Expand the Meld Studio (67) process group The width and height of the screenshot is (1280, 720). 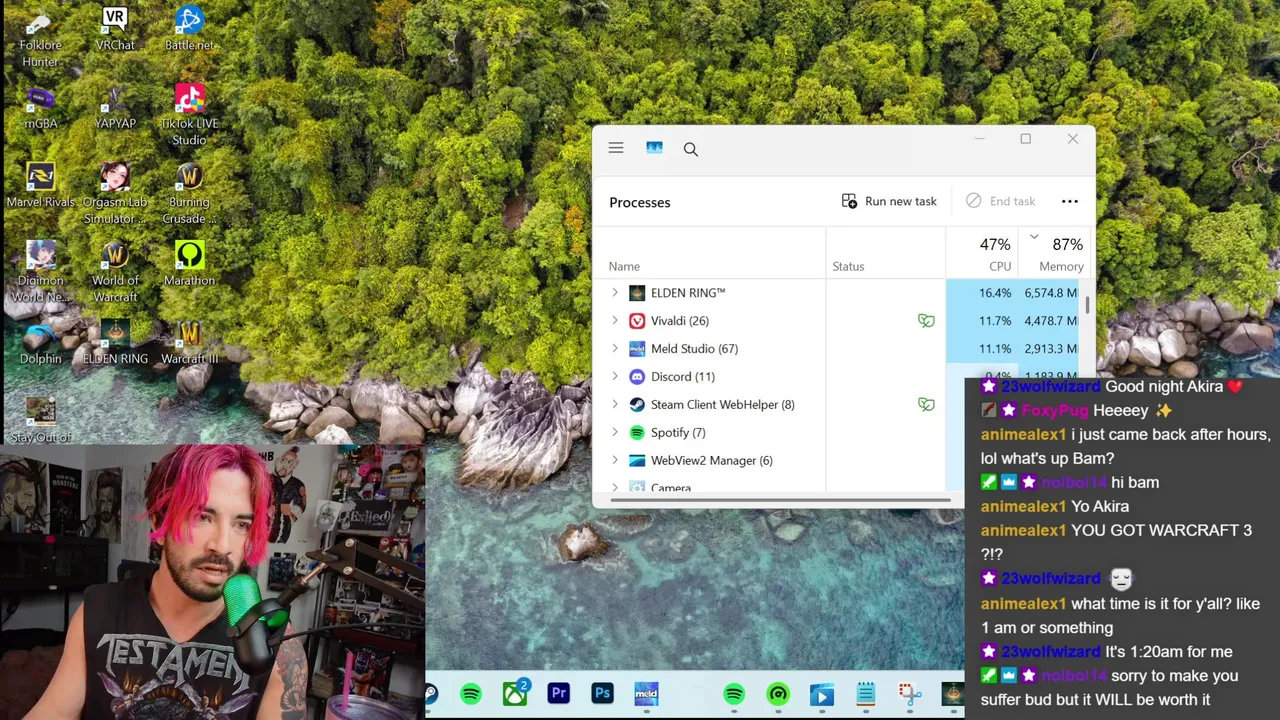(x=615, y=349)
